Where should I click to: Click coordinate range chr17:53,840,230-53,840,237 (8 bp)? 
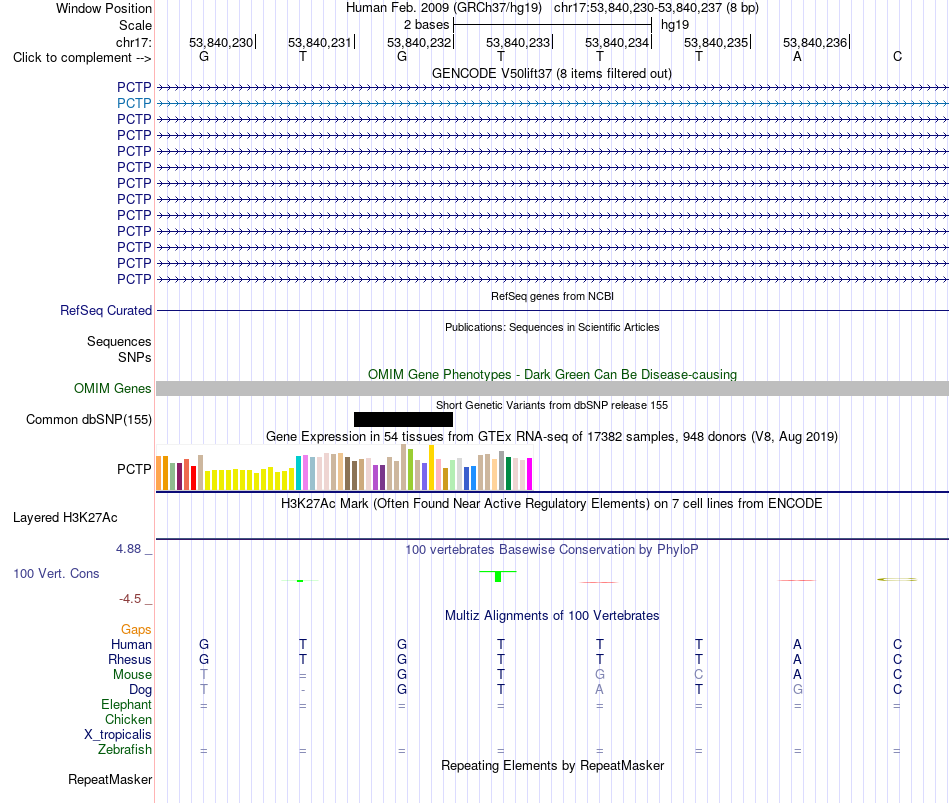[656, 8]
